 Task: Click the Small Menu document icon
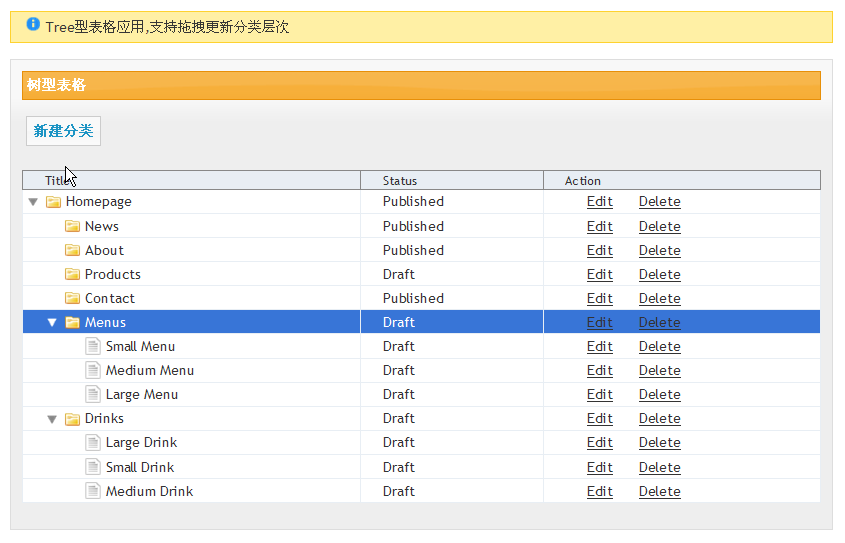(93, 346)
